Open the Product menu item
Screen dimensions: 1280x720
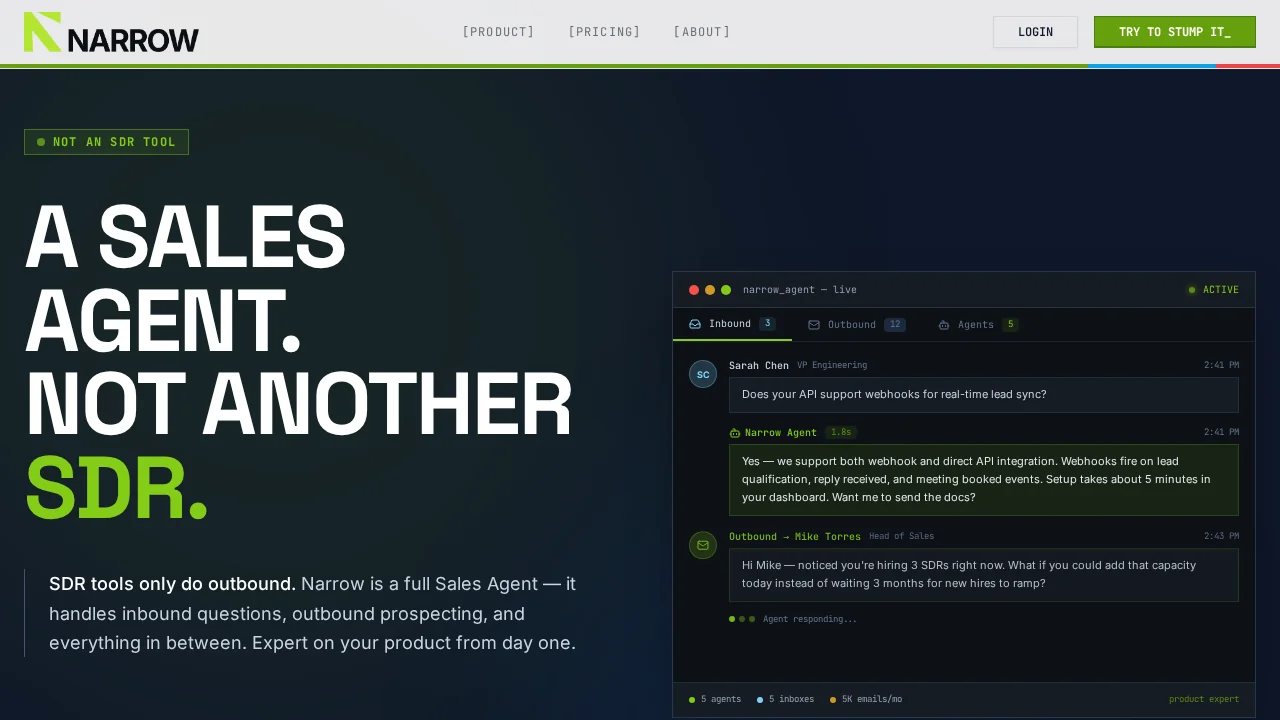(498, 32)
